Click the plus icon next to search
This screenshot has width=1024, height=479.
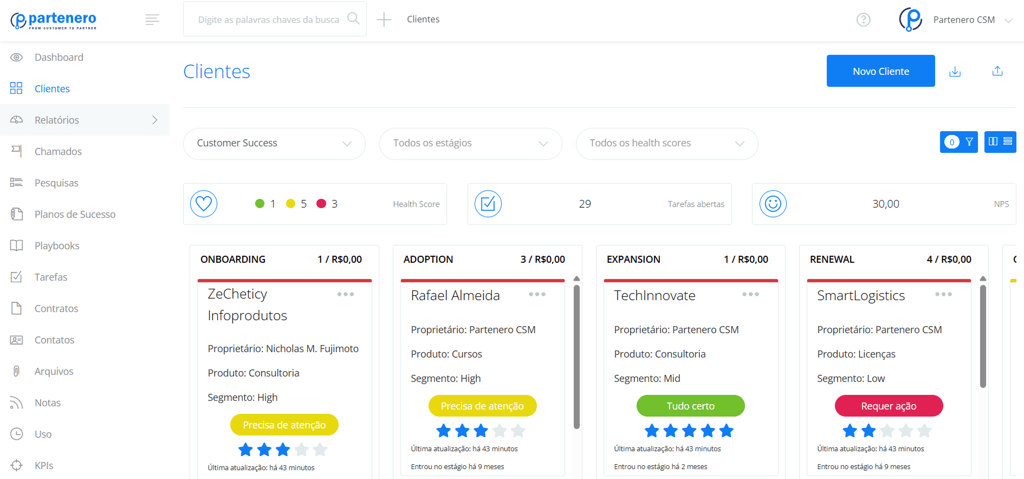click(384, 20)
